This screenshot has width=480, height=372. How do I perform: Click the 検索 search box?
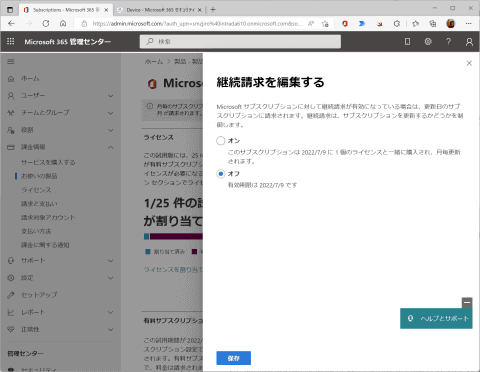pyautogui.click(x=240, y=42)
